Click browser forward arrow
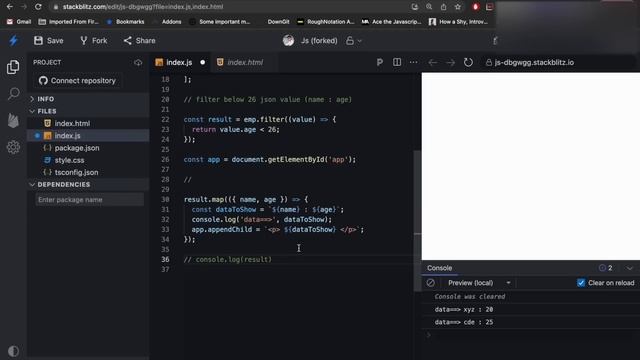This screenshot has height=360, width=640. (x=24, y=7)
